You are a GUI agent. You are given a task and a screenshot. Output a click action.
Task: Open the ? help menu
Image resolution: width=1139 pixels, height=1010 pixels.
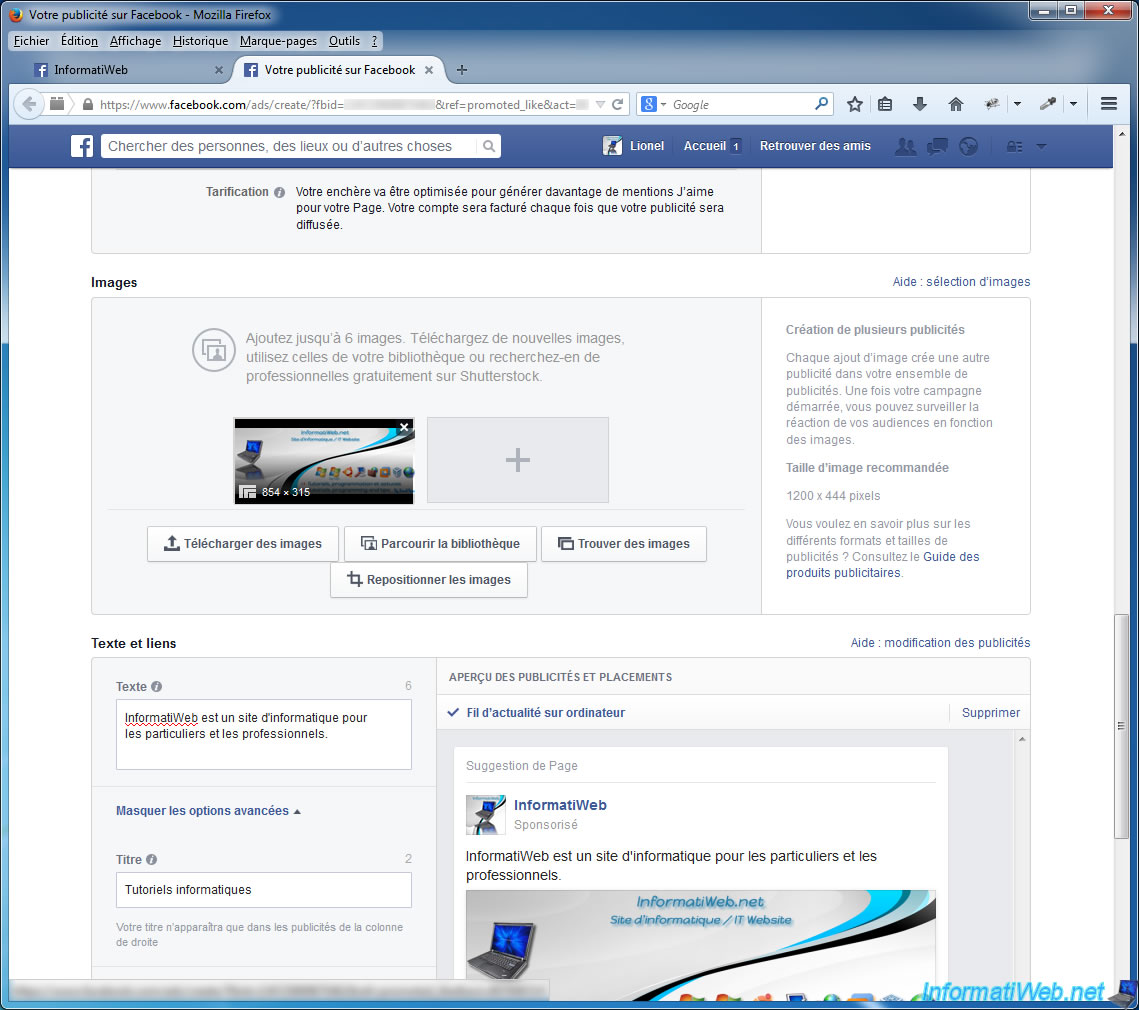coord(374,41)
